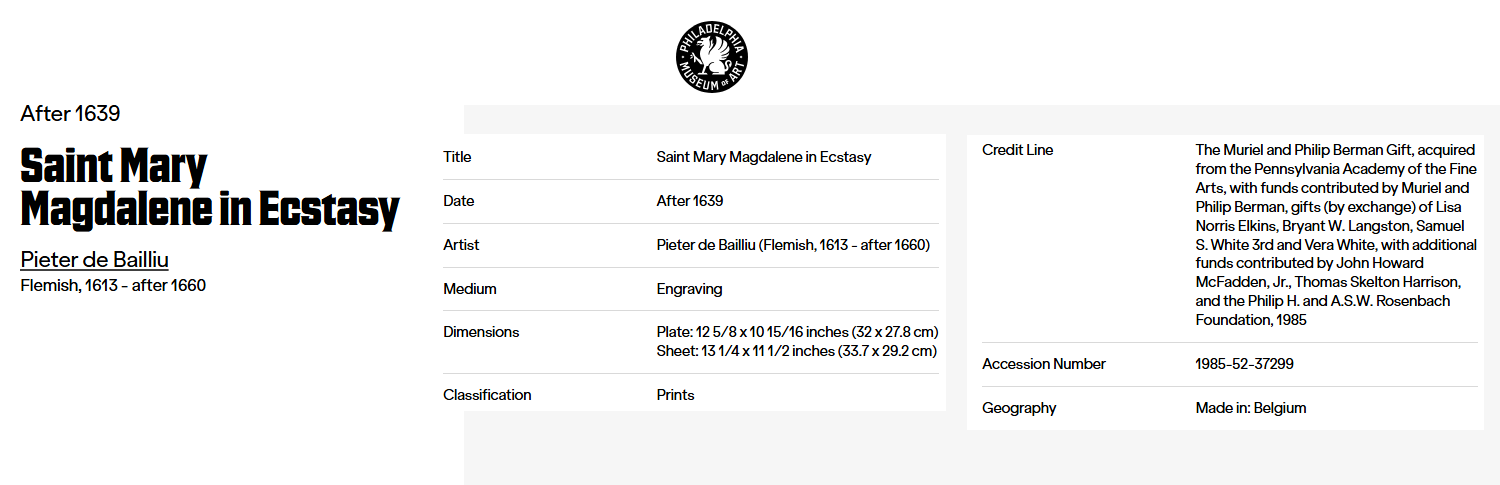Click the 'After 1639' text above the heading
Screen dimensions: 1500x485
tap(70, 113)
